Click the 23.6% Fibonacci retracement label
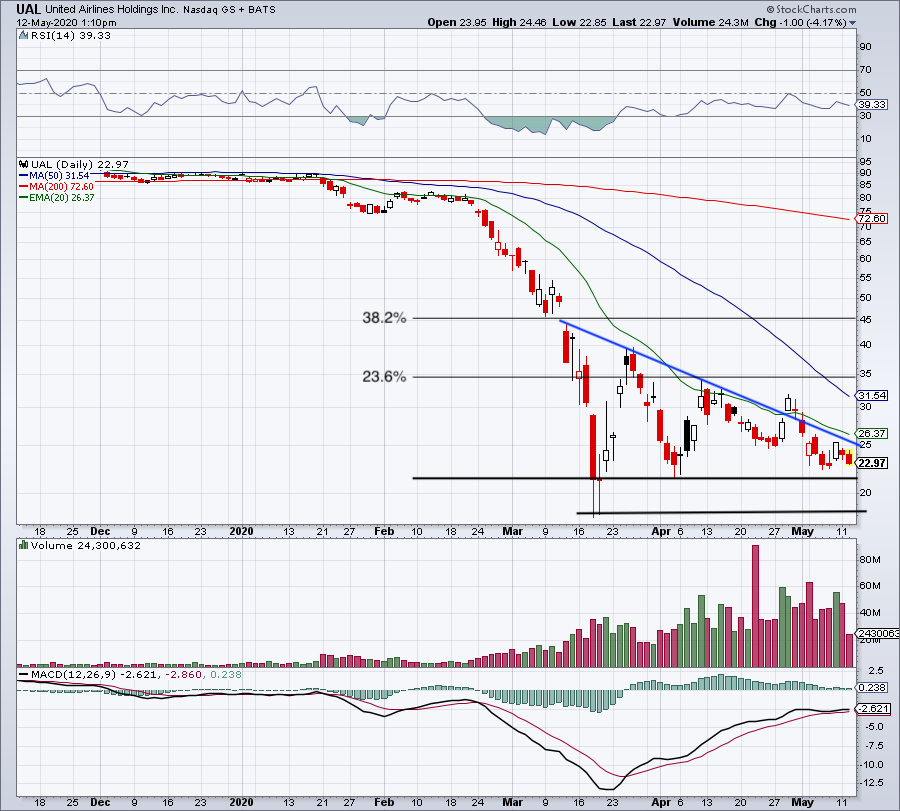Screen dimensions: 900x811 pyautogui.click(x=384, y=377)
